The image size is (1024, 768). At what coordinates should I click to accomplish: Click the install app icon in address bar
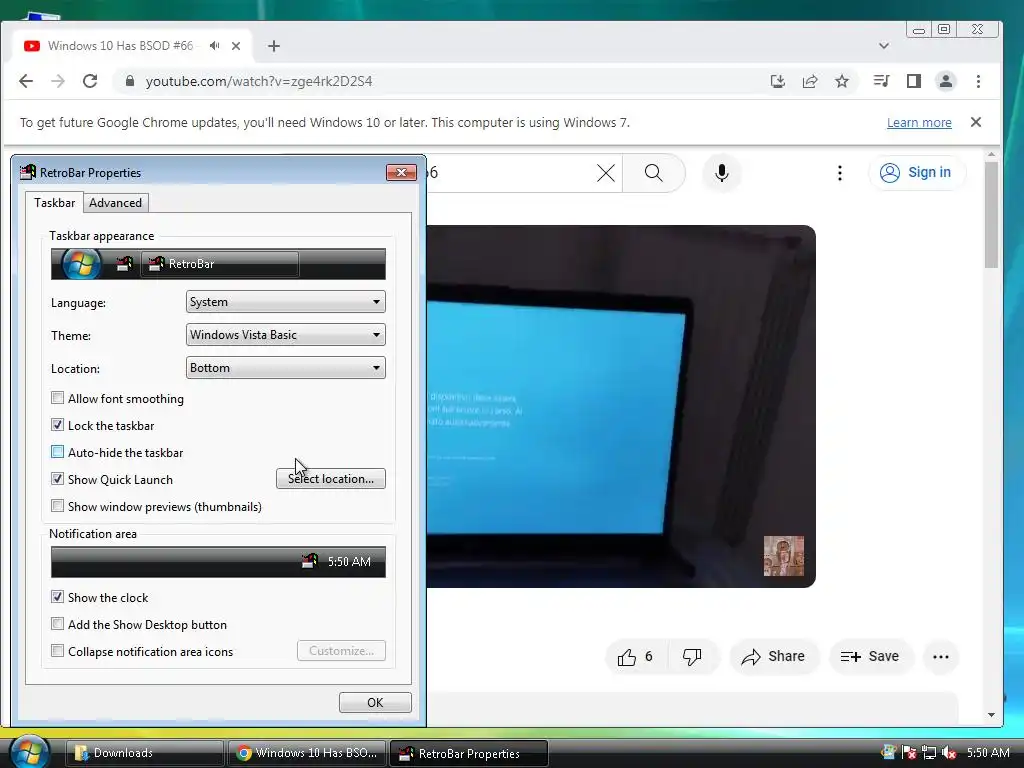pyautogui.click(x=777, y=81)
